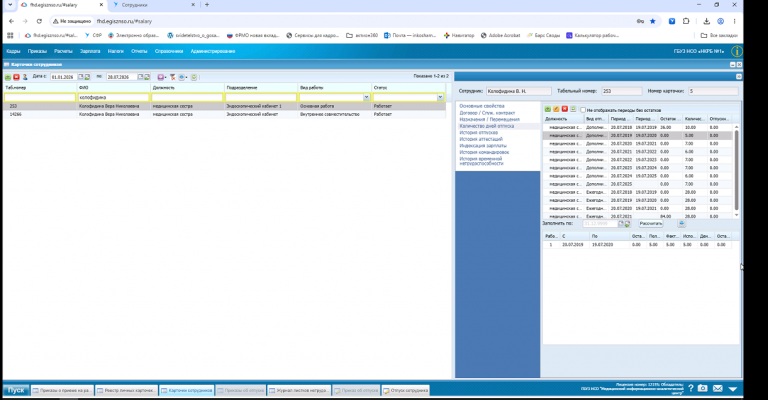Open 'История временной нетрудоспособности' link
The image size is (768, 400).
pos(481,161)
